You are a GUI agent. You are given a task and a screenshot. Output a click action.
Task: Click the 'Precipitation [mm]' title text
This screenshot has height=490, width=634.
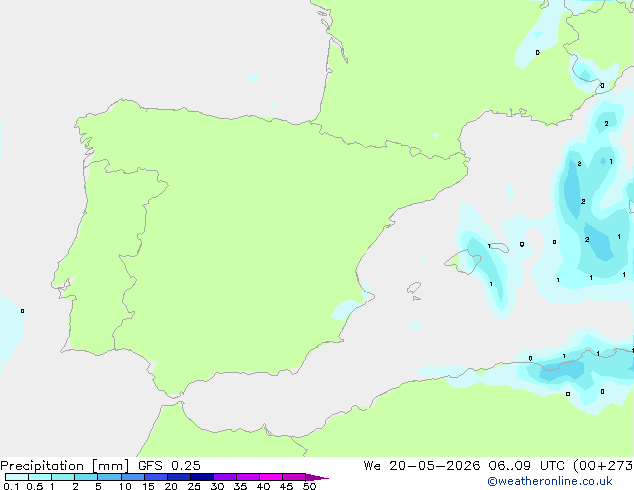(65, 466)
